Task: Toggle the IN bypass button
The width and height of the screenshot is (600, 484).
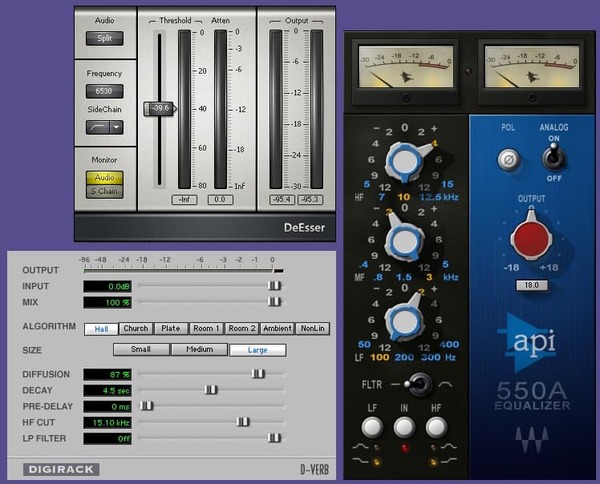Action: click(404, 427)
